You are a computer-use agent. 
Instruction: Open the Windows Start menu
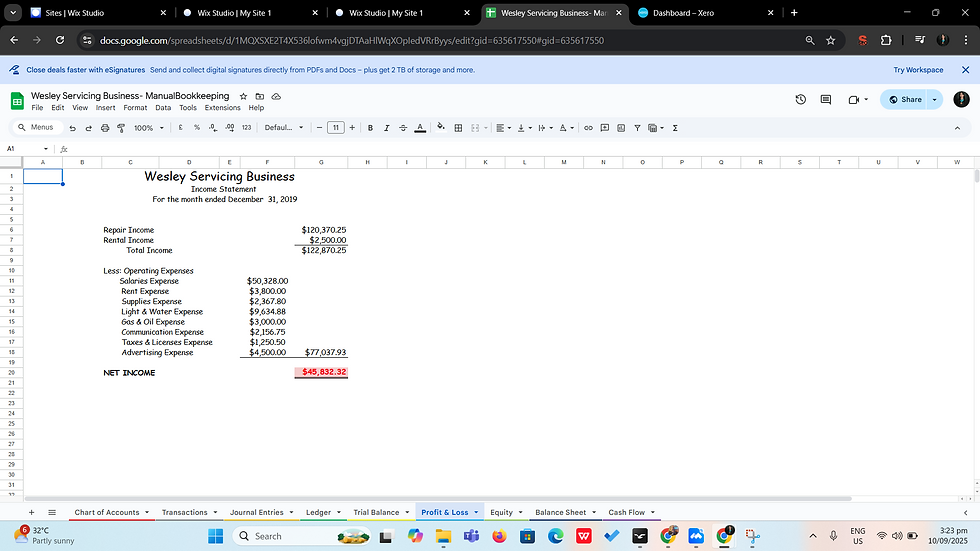pyautogui.click(x=216, y=536)
